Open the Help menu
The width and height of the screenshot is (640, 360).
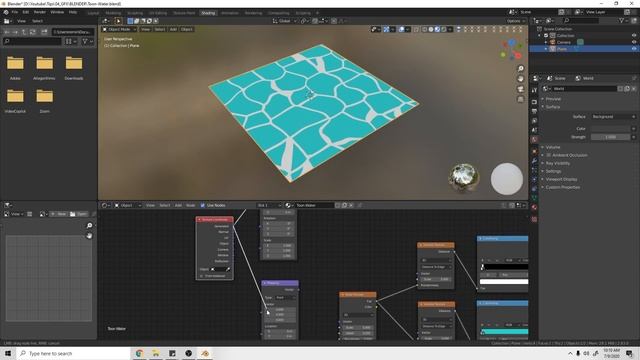73,12
